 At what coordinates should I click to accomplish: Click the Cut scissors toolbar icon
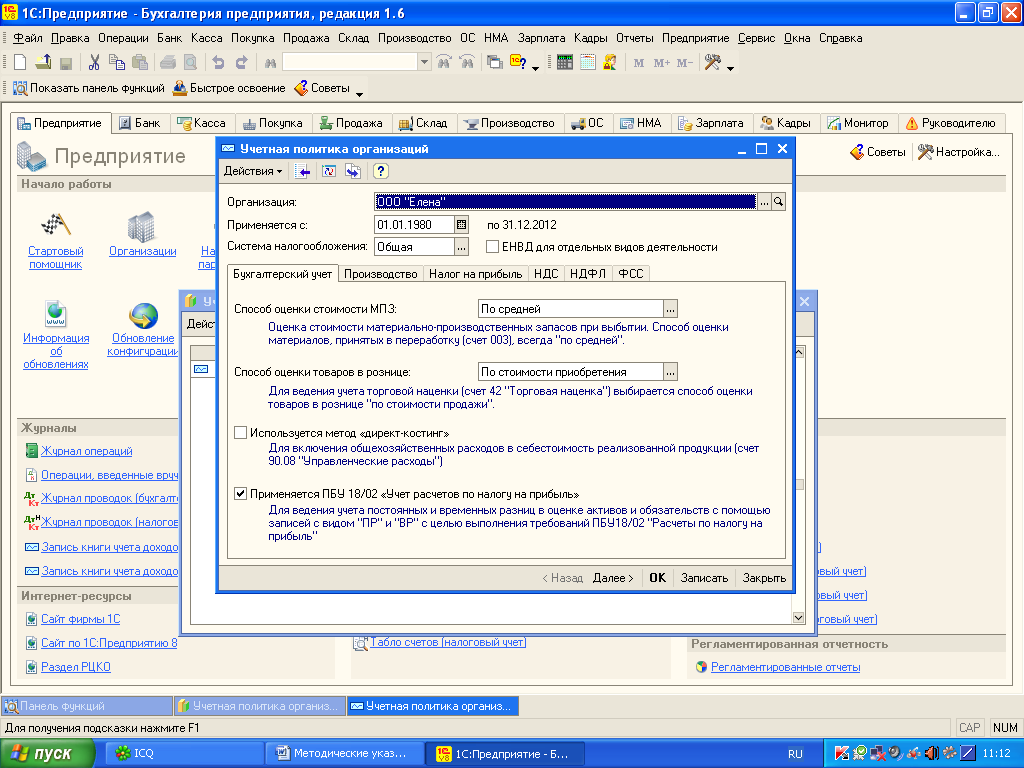pyautogui.click(x=94, y=63)
